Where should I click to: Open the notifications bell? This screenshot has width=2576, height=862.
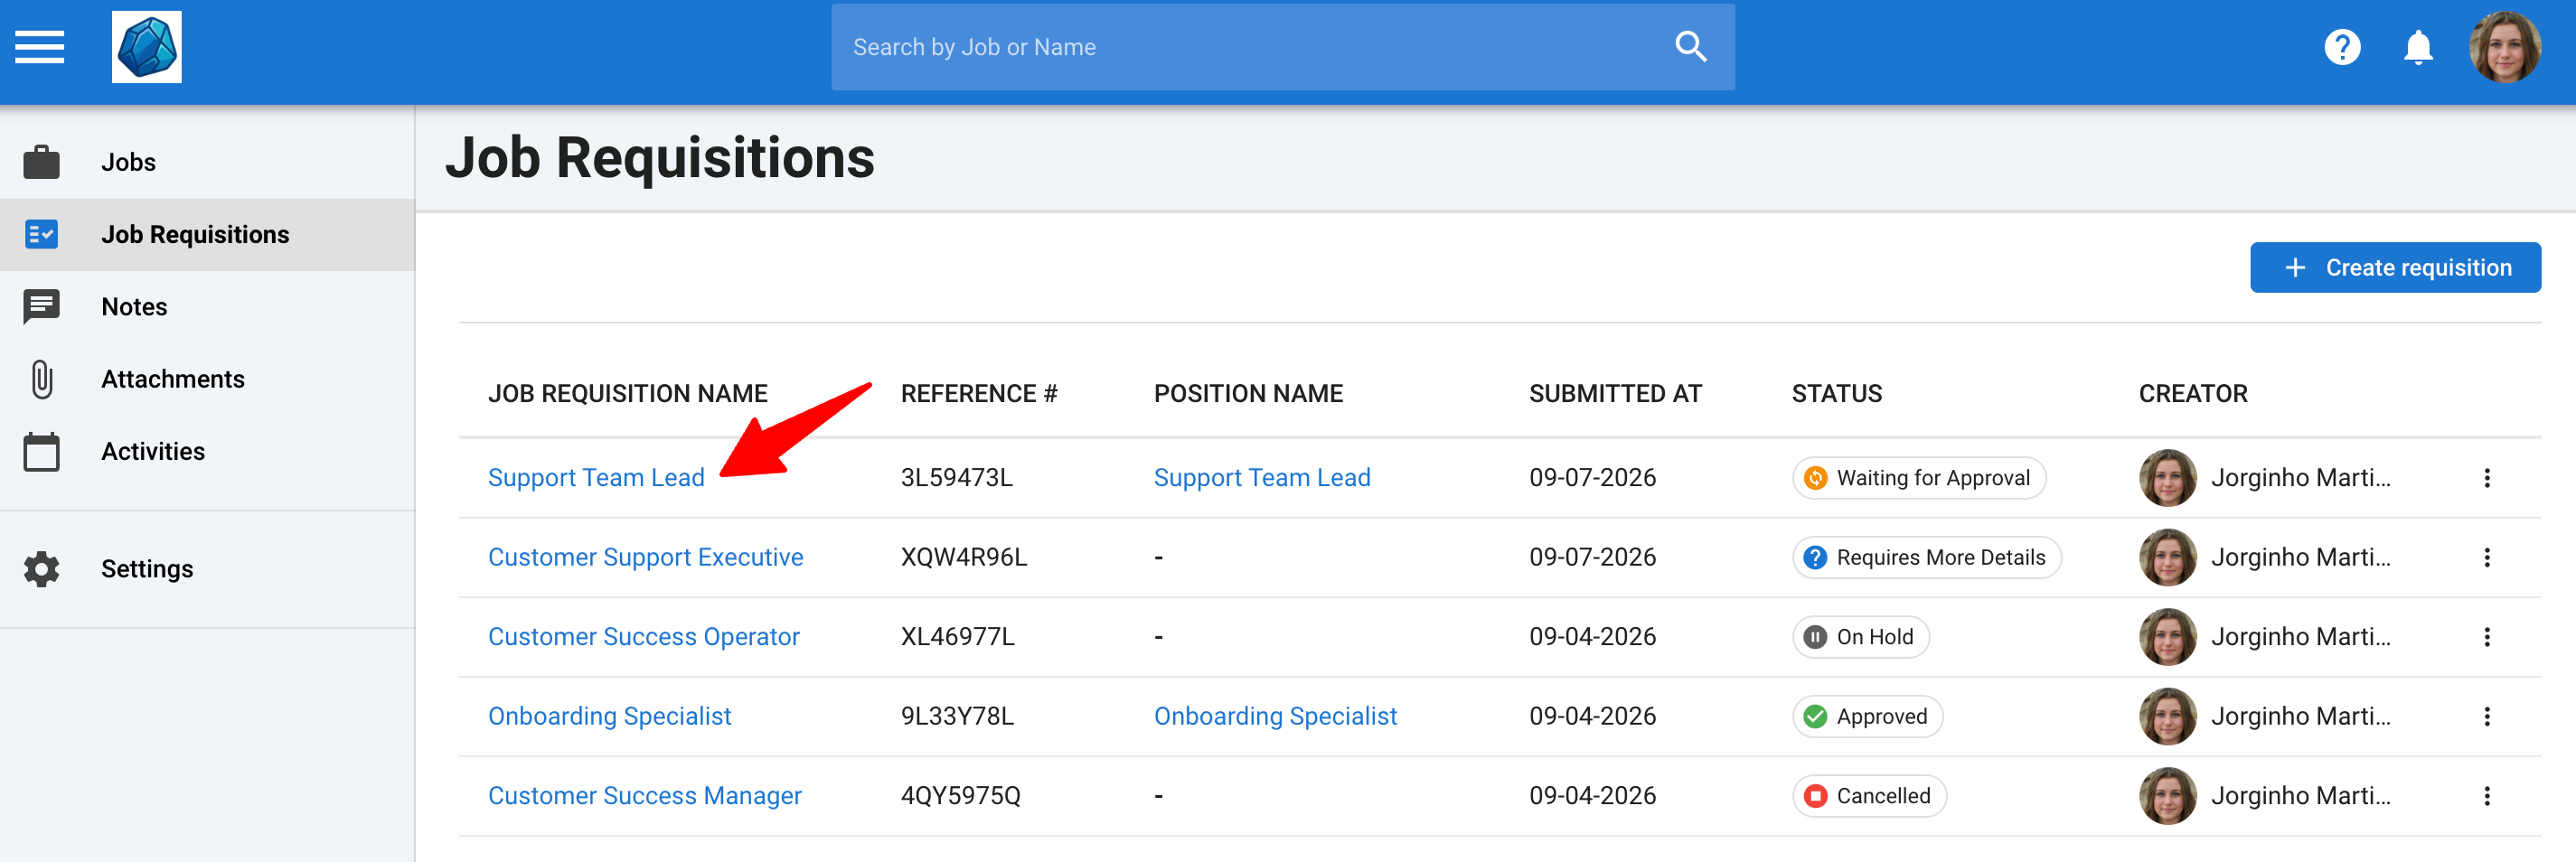click(x=2418, y=47)
